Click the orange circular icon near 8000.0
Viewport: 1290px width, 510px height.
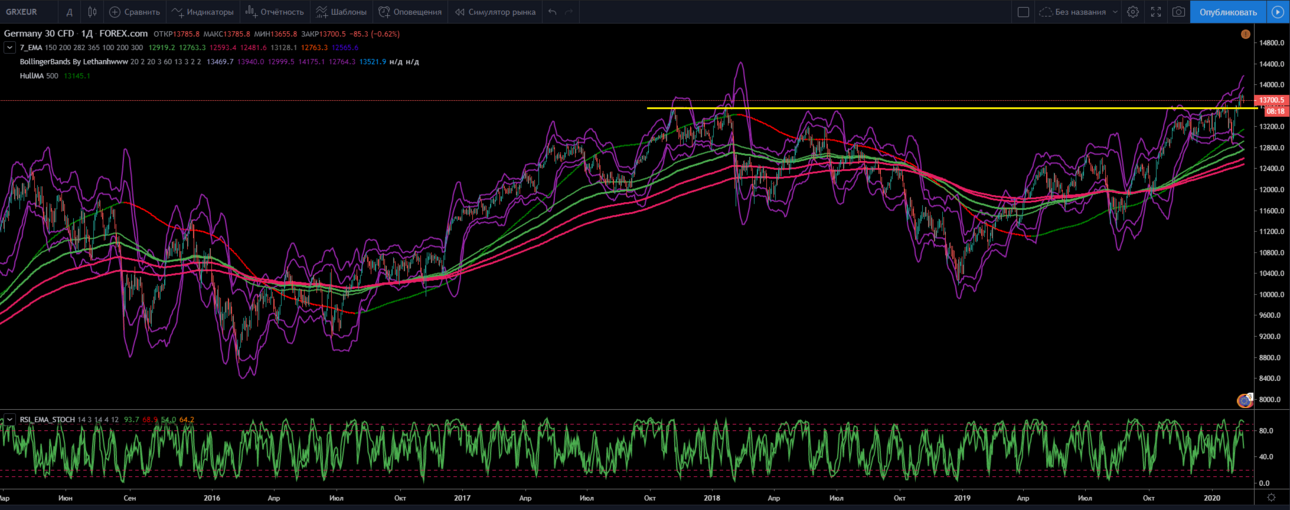point(1244,400)
